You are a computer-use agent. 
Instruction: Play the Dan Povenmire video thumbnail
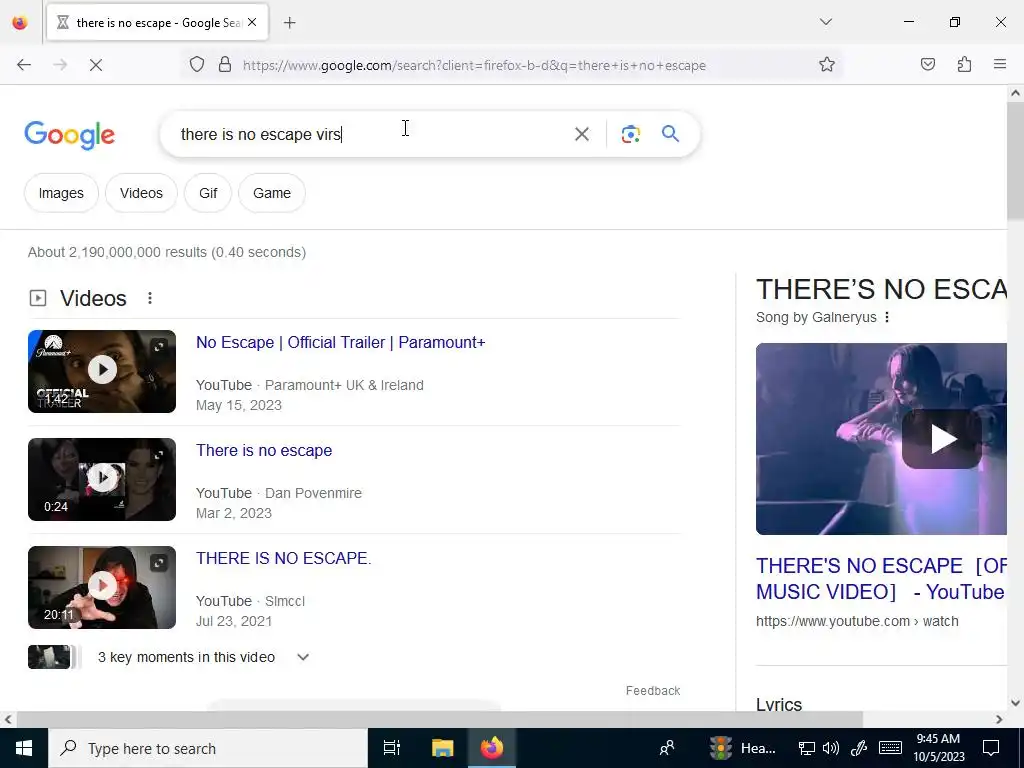pos(102,479)
